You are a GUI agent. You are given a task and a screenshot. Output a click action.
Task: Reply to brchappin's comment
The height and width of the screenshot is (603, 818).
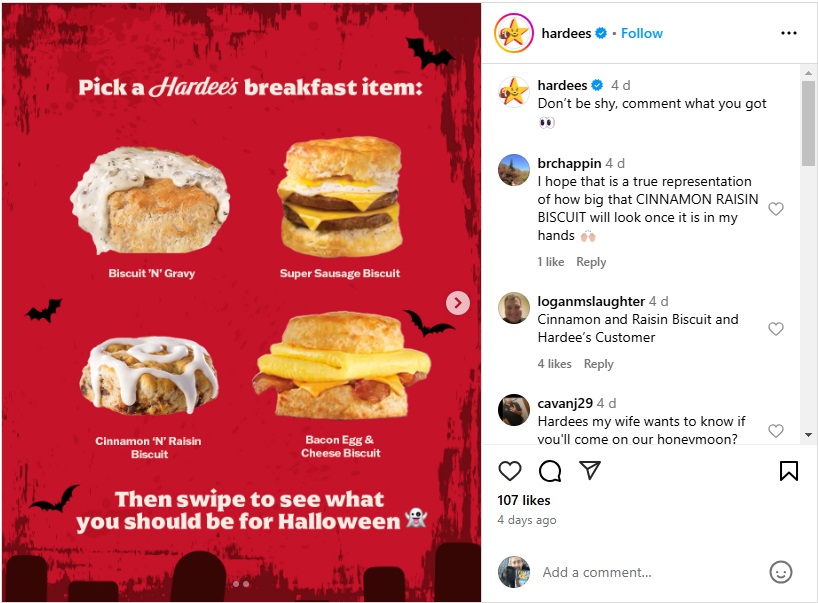coord(591,261)
